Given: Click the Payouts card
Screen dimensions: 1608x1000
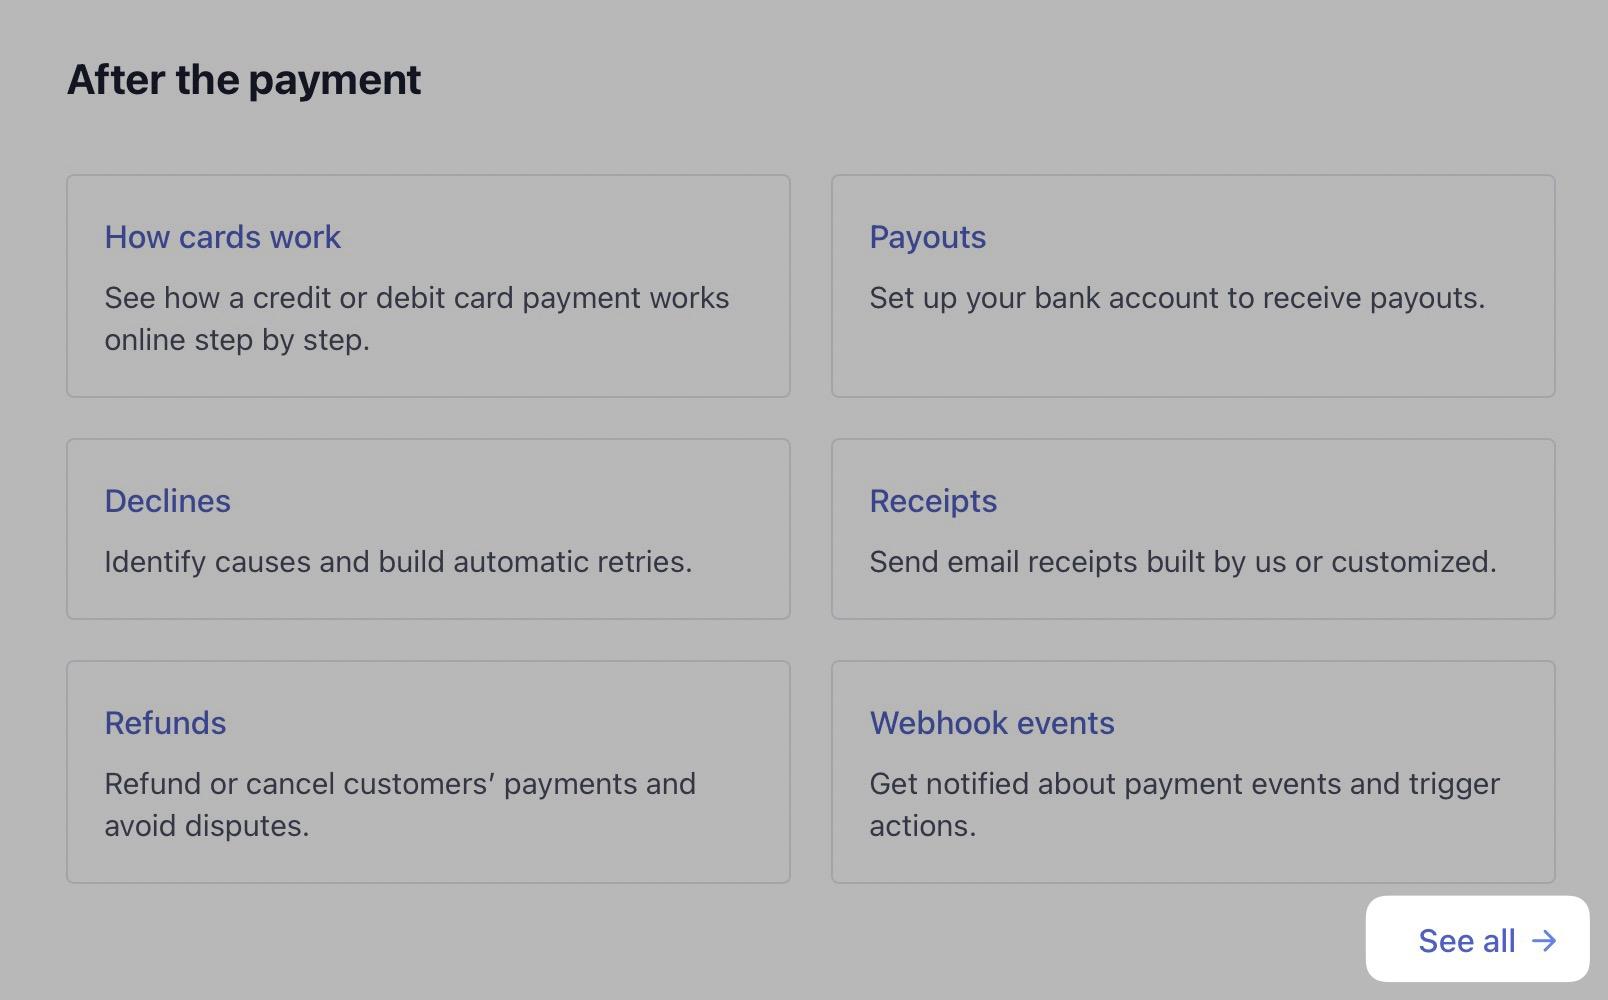Looking at the screenshot, I should 1193,286.
